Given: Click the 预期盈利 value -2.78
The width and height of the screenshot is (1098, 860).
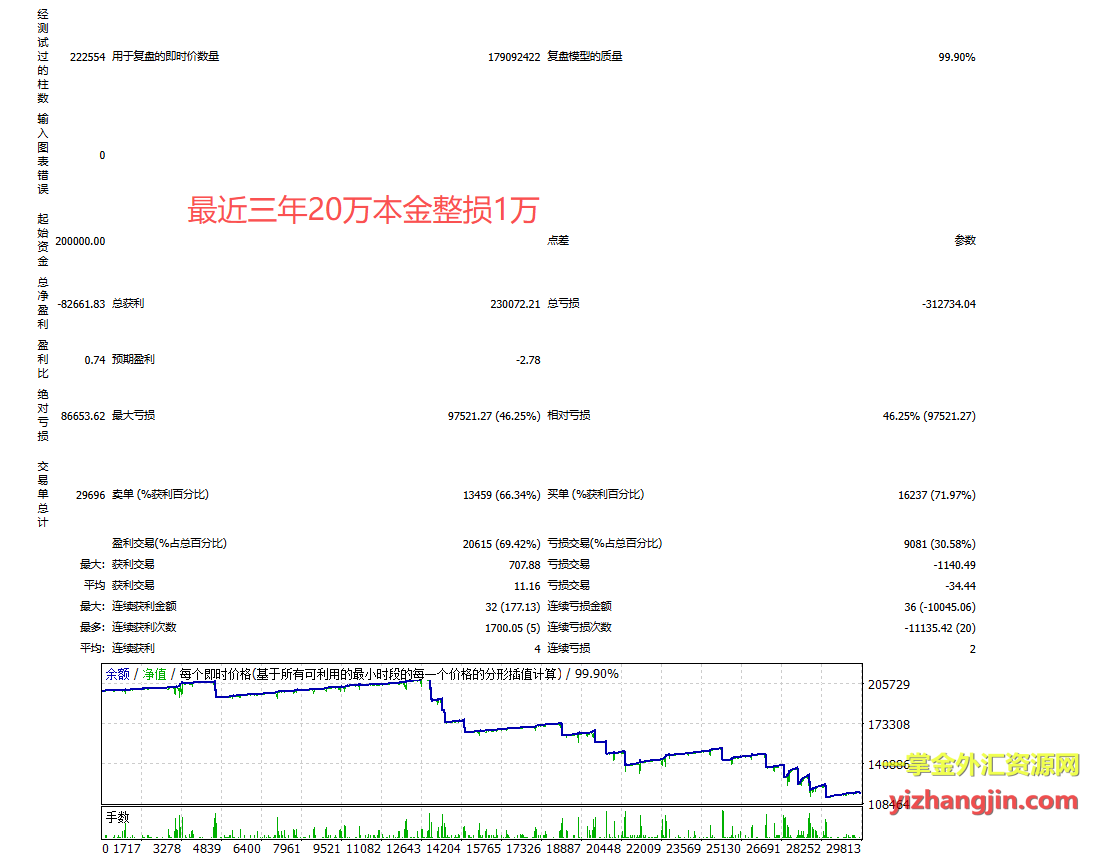Looking at the screenshot, I should click(527, 360).
